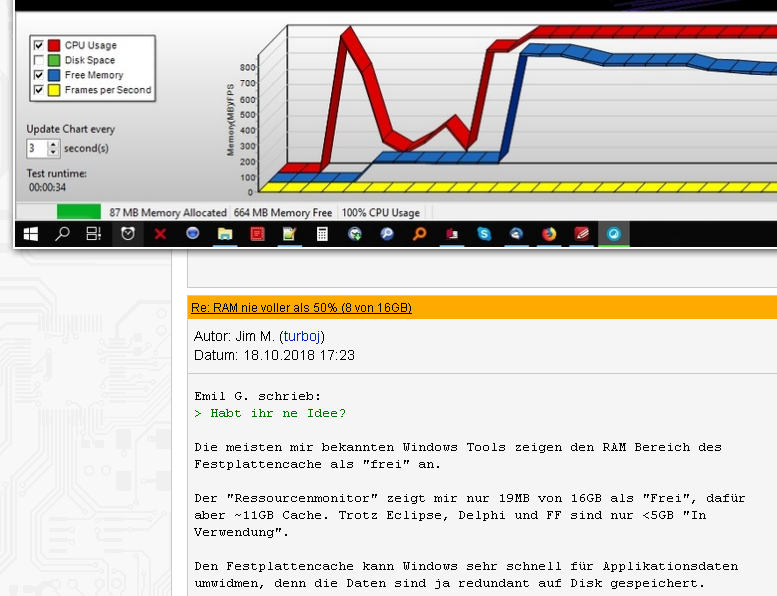Open the blue mail taskbar app

[x=516, y=234]
